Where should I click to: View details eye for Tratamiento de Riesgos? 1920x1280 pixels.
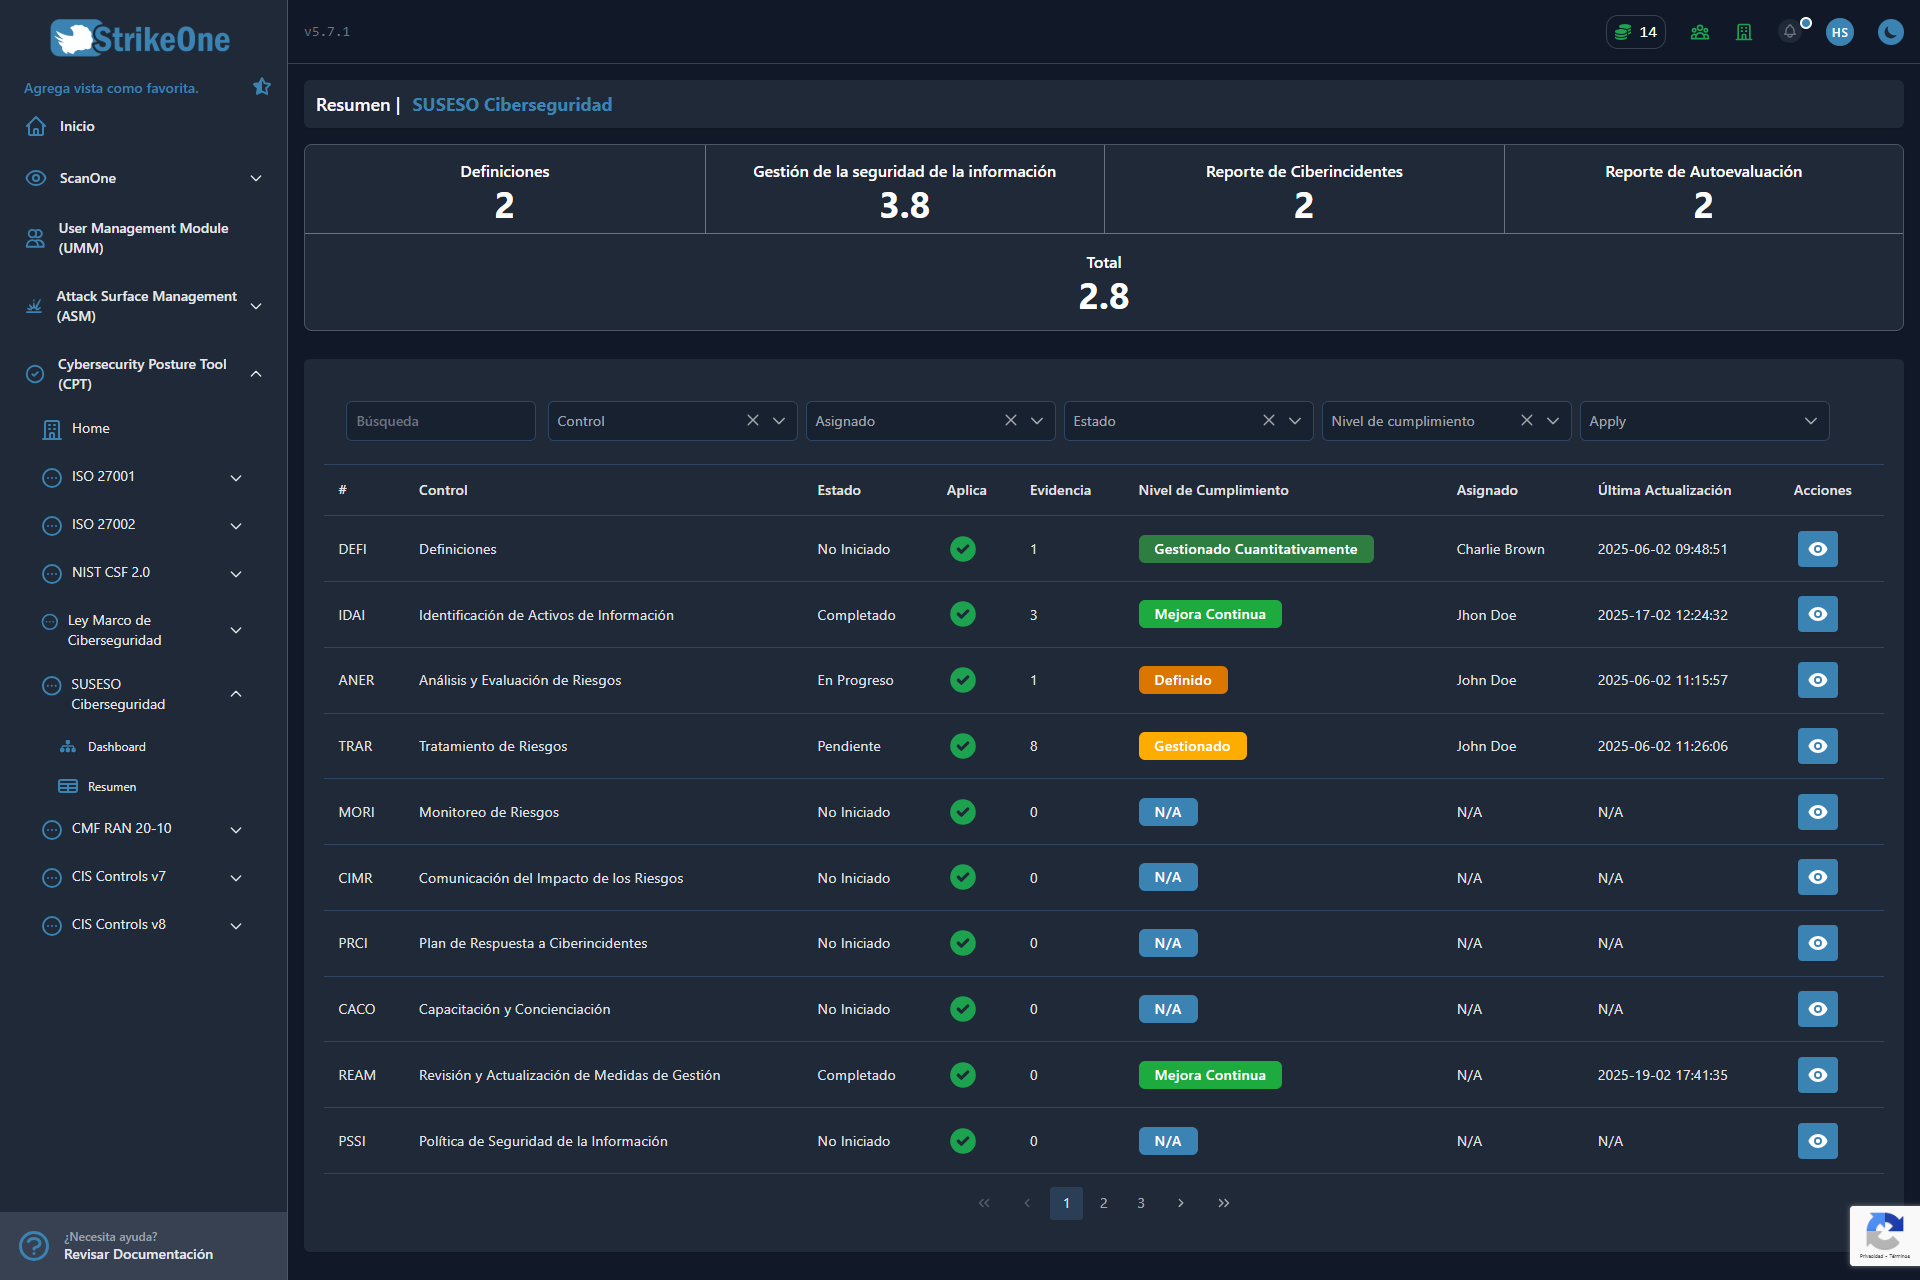1818,746
